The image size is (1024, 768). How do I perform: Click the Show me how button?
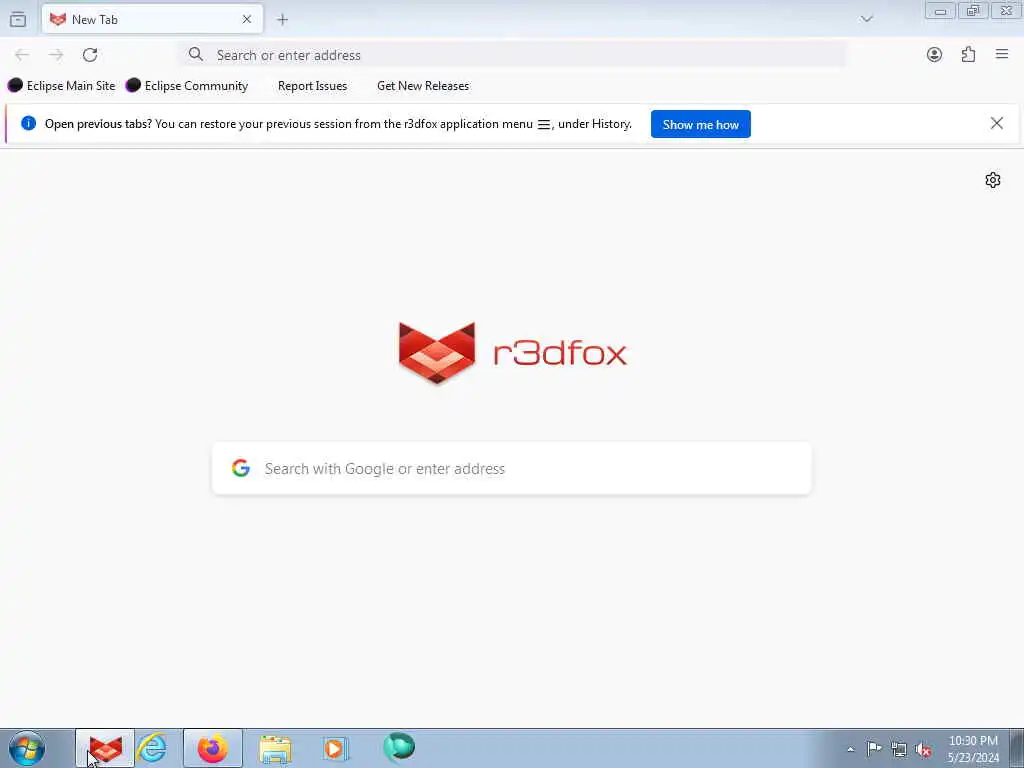click(701, 124)
